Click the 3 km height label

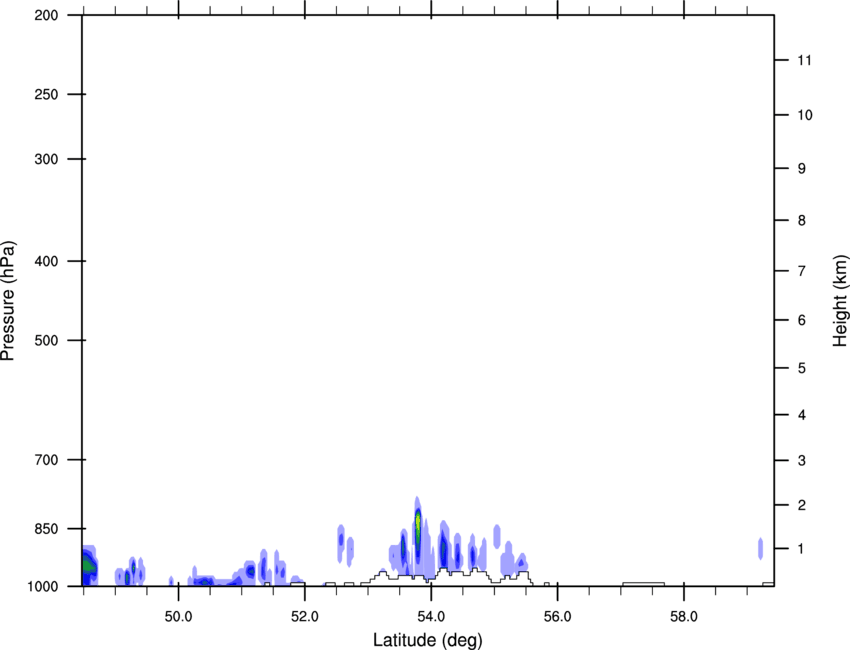[802, 460]
